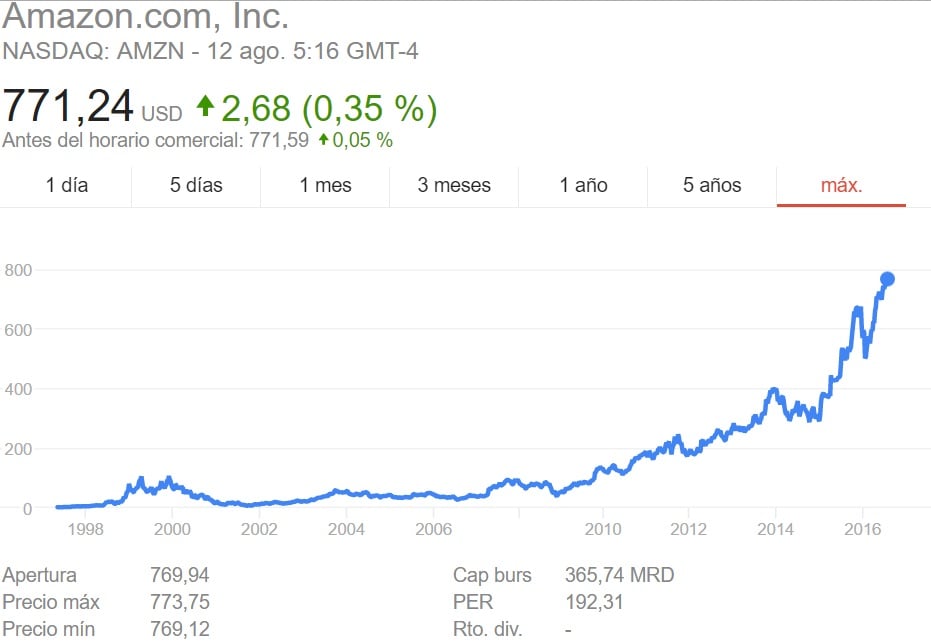Click the 771,24 current price
This screenshot has width=931, height=642.
coord(68,106)
